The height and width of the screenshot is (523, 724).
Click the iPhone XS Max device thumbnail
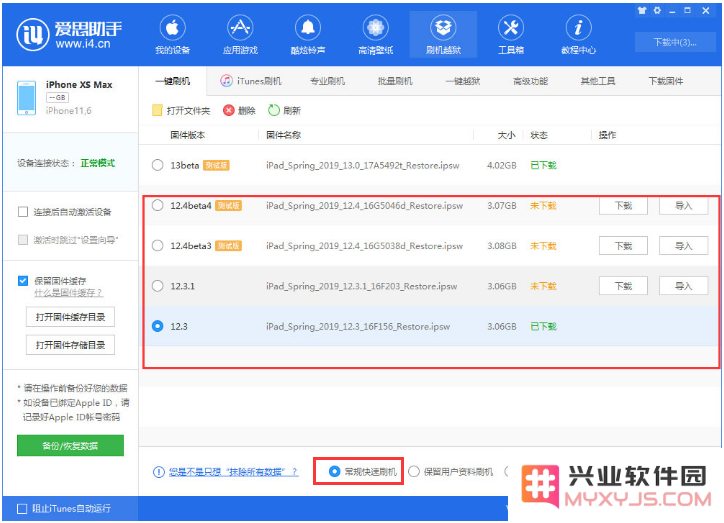click(26, 97)
